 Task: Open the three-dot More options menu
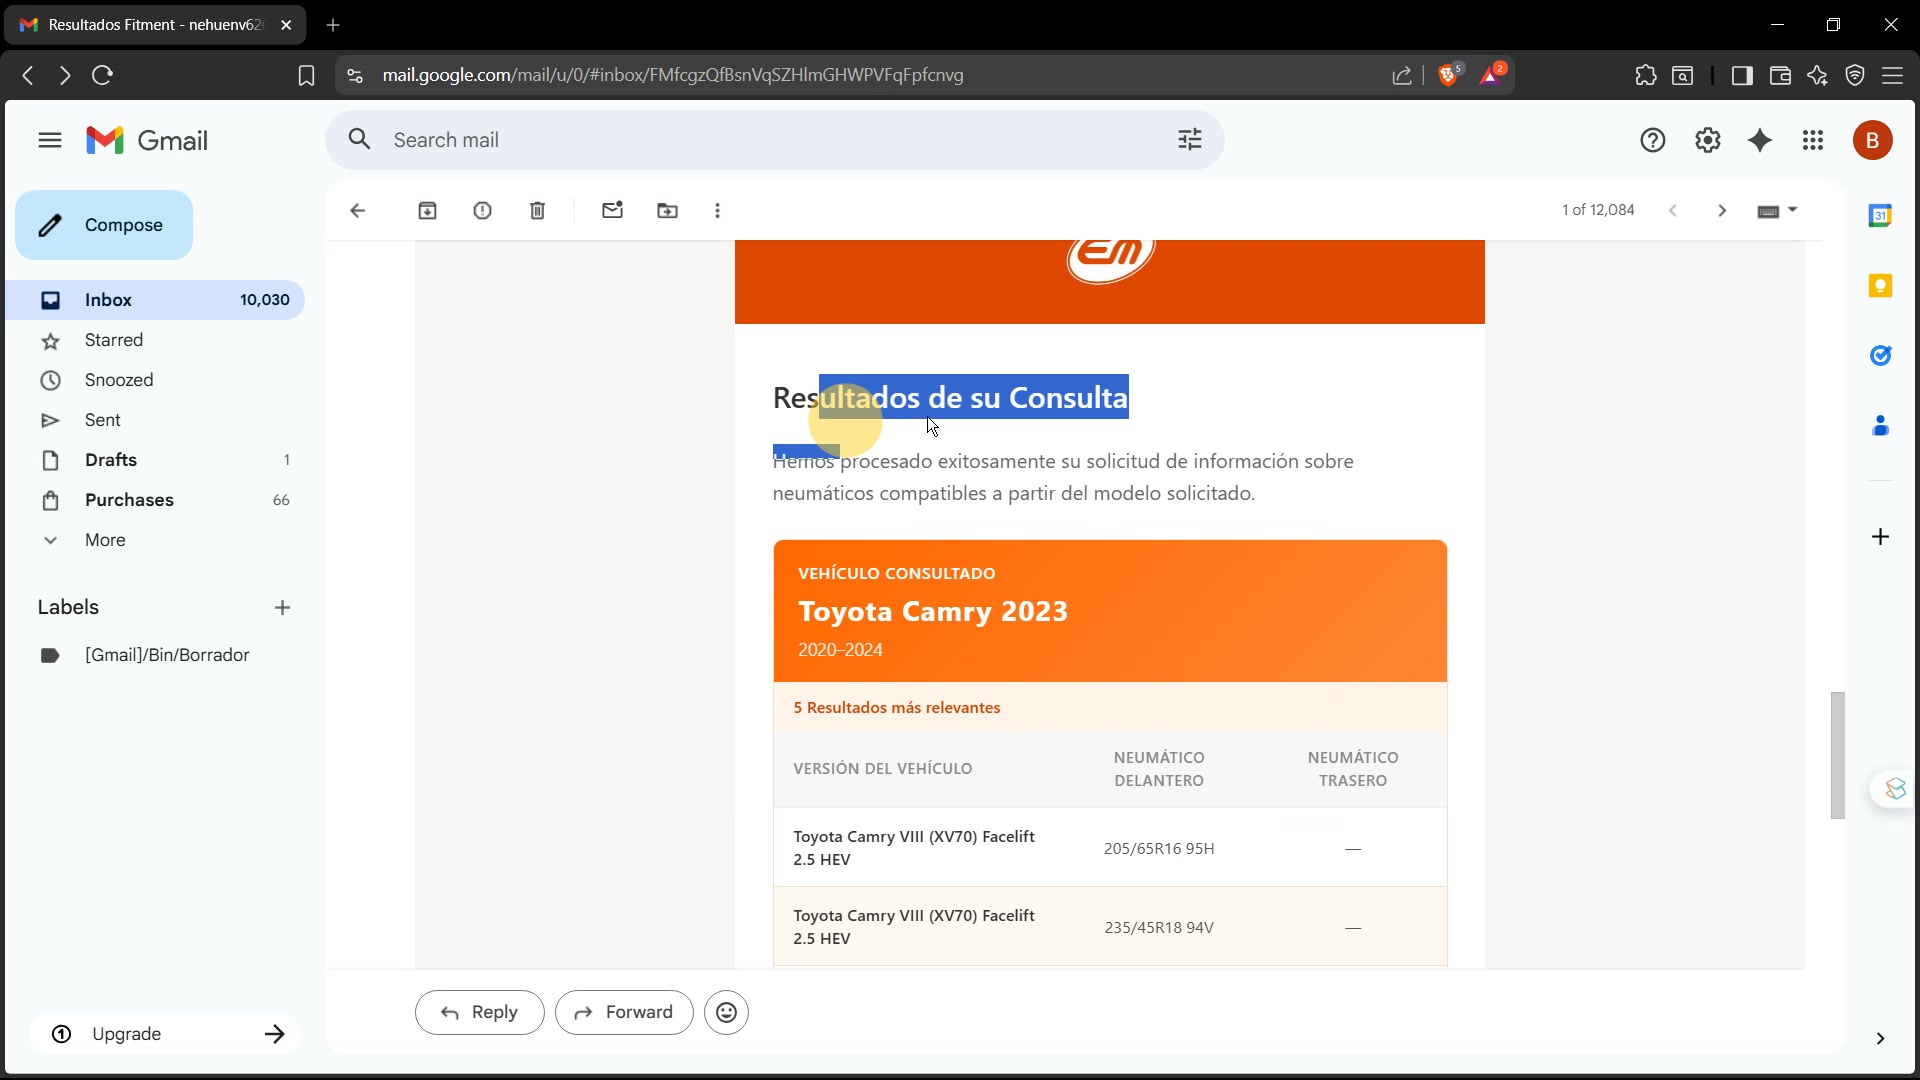click(717, 210)
